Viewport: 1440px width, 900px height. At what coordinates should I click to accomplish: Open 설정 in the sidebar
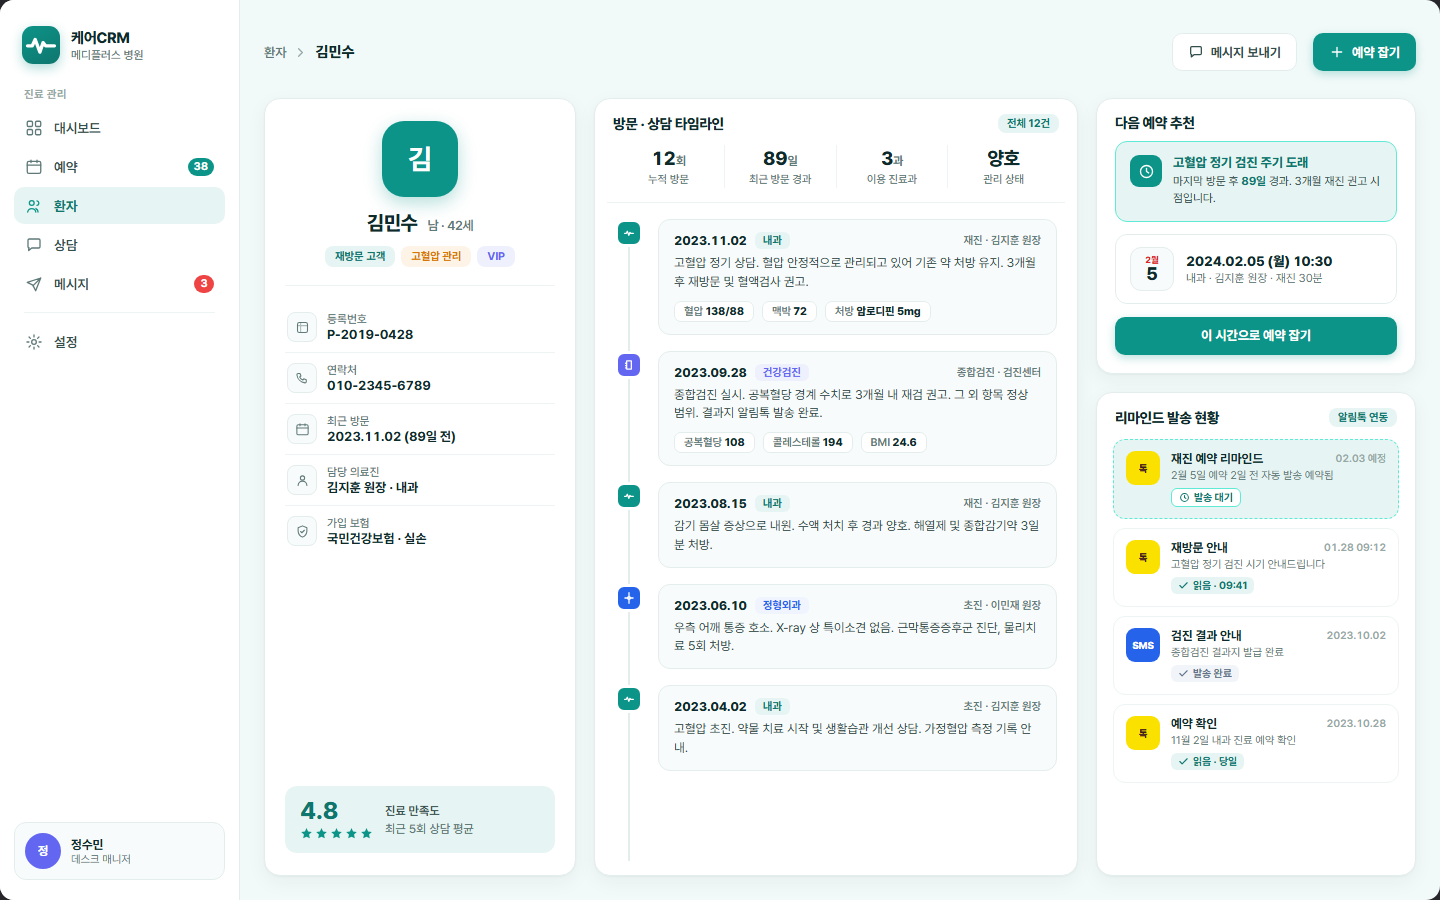(119, 342)
